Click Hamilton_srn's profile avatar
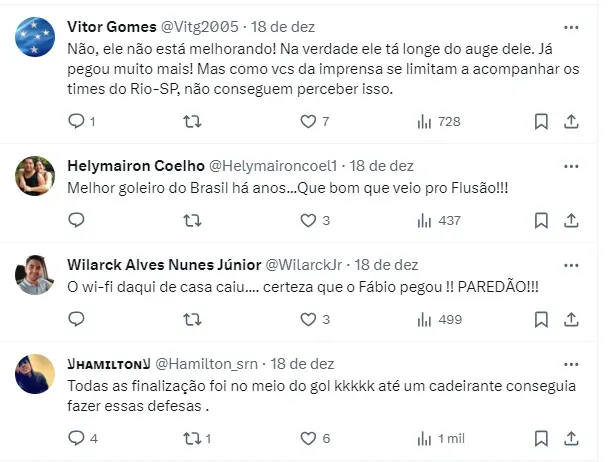The image size is (611, 462). coord(35,373)
